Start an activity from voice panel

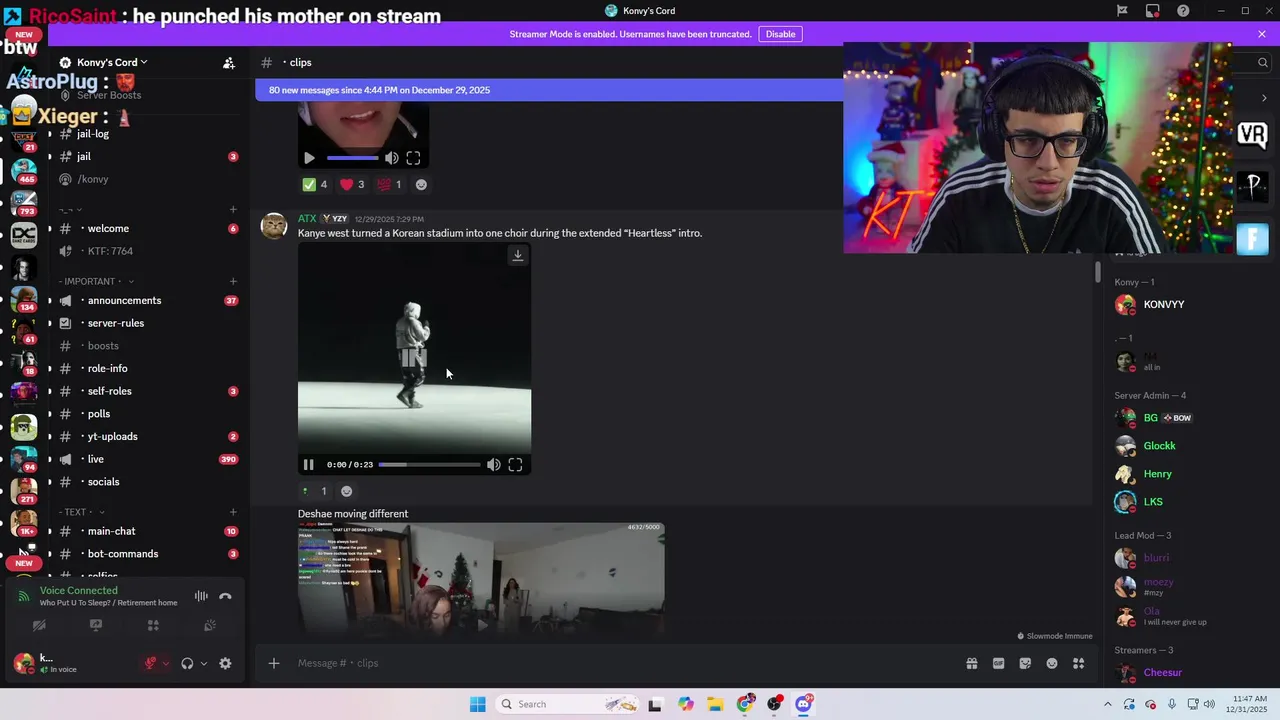(x=153, y=625)
